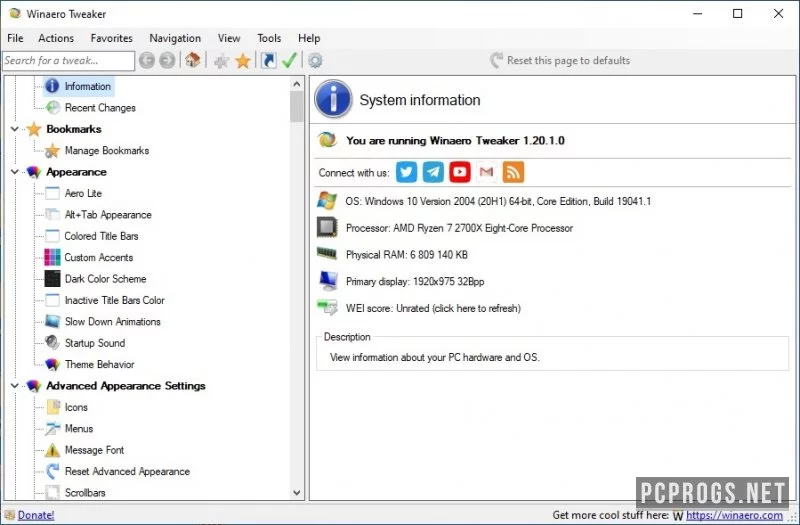Image resolution: width=800 pixels, height=525 pixels.
Task: Select Theme Behavior tree item
Action: coord(99,364)
